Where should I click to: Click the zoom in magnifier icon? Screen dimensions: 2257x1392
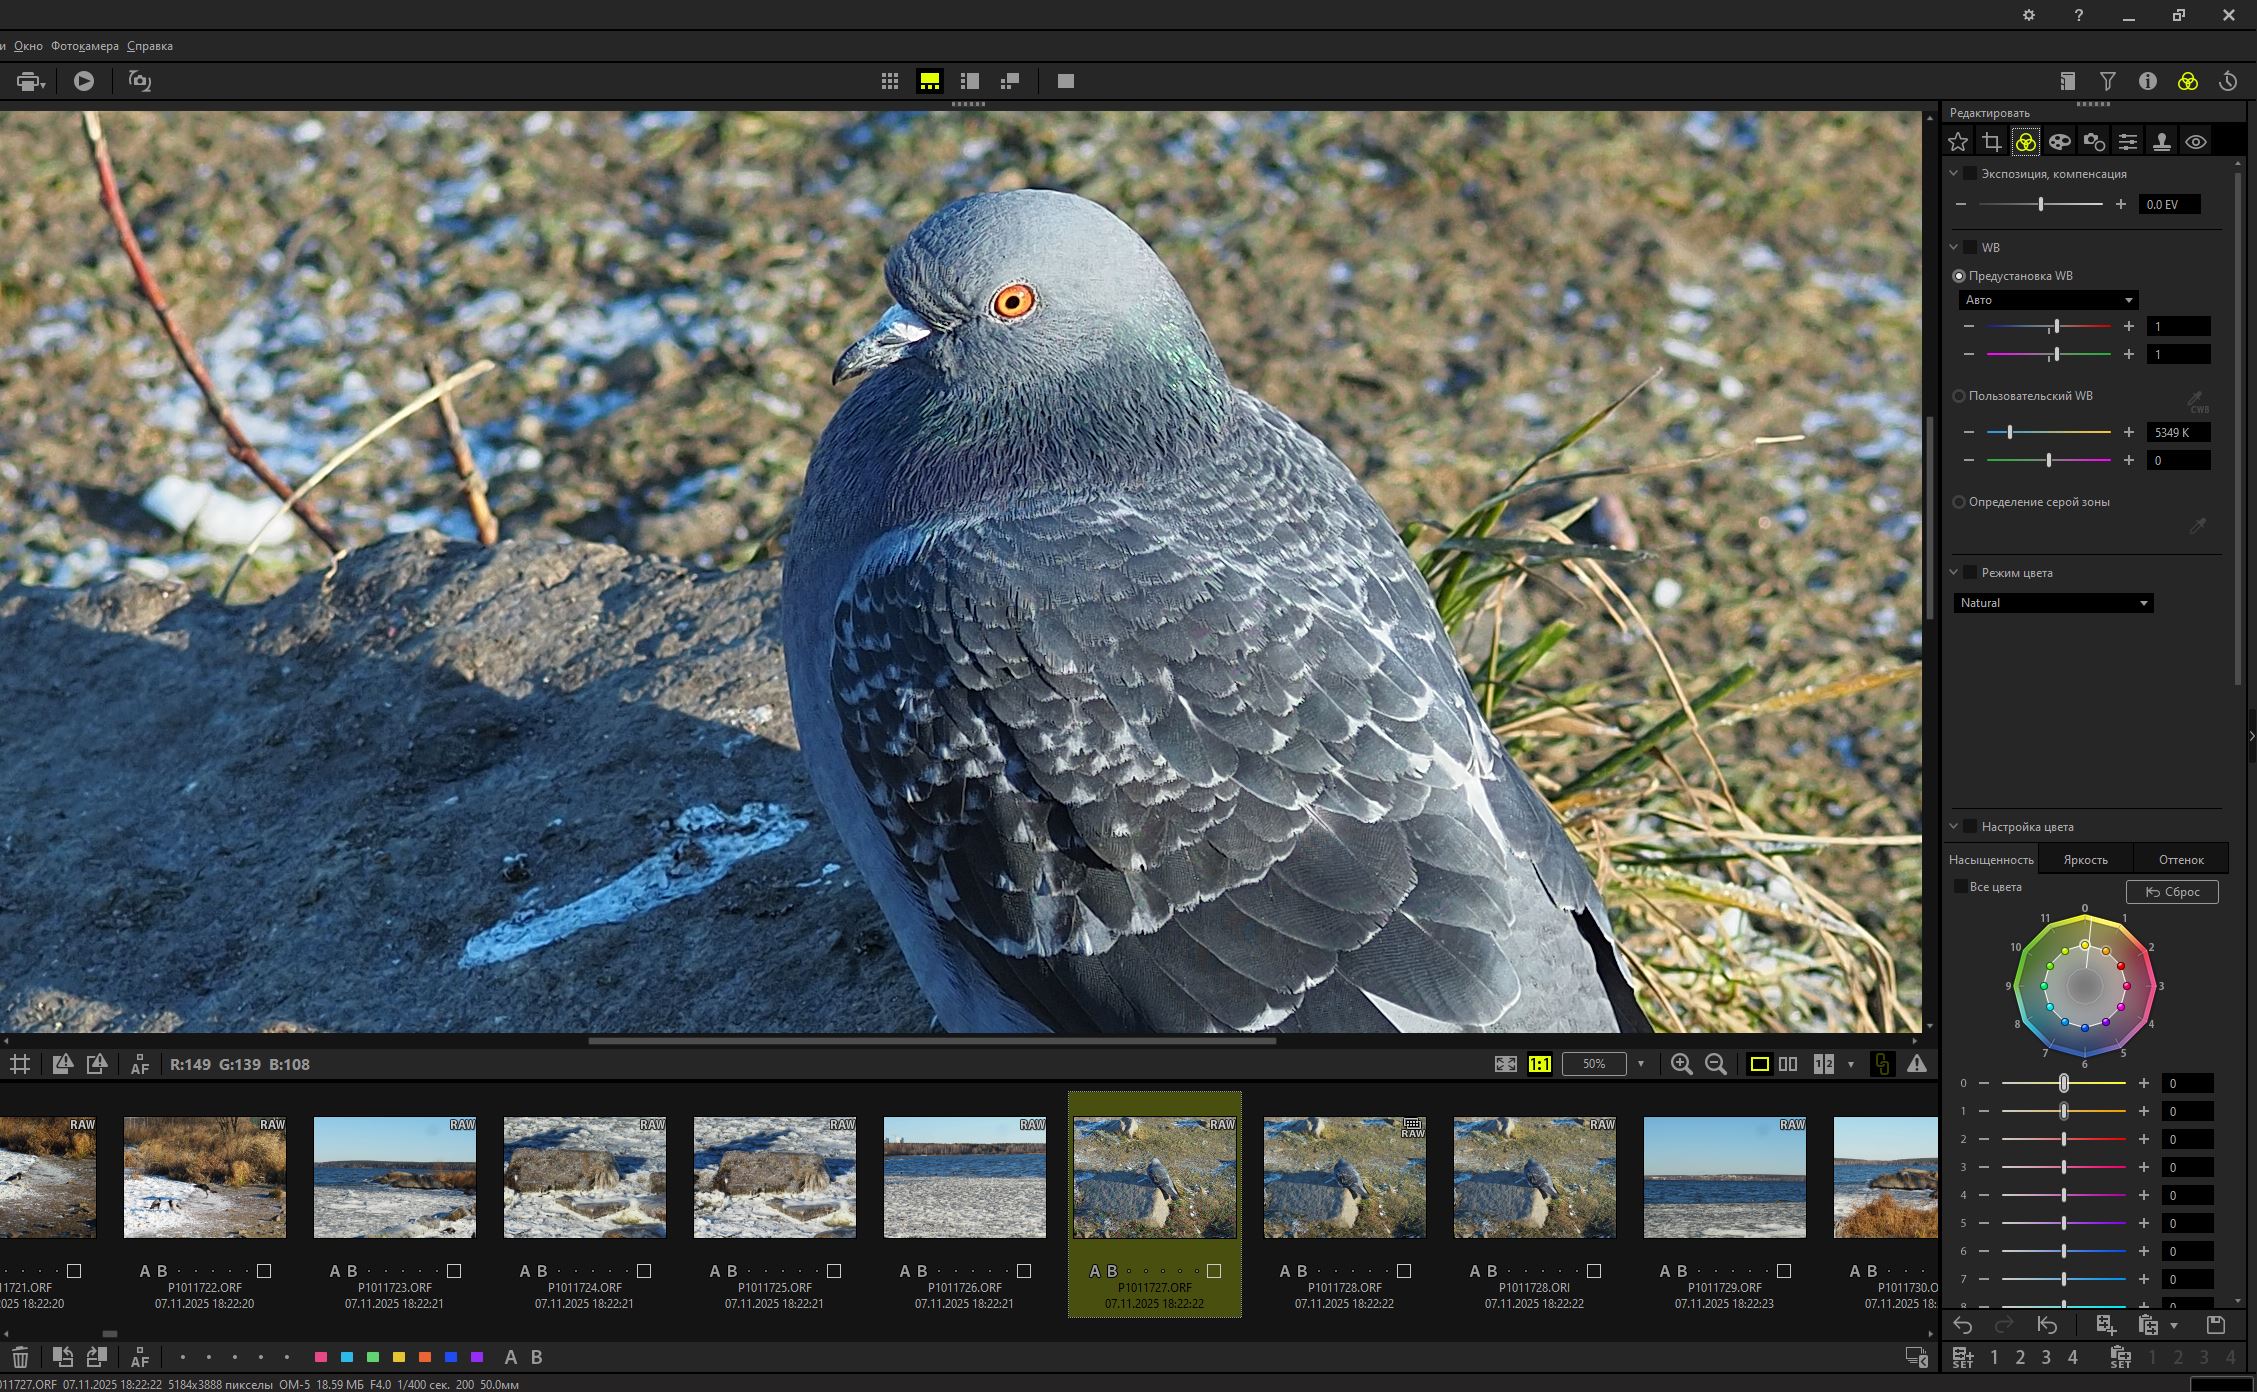(x=1681, y=1064)
